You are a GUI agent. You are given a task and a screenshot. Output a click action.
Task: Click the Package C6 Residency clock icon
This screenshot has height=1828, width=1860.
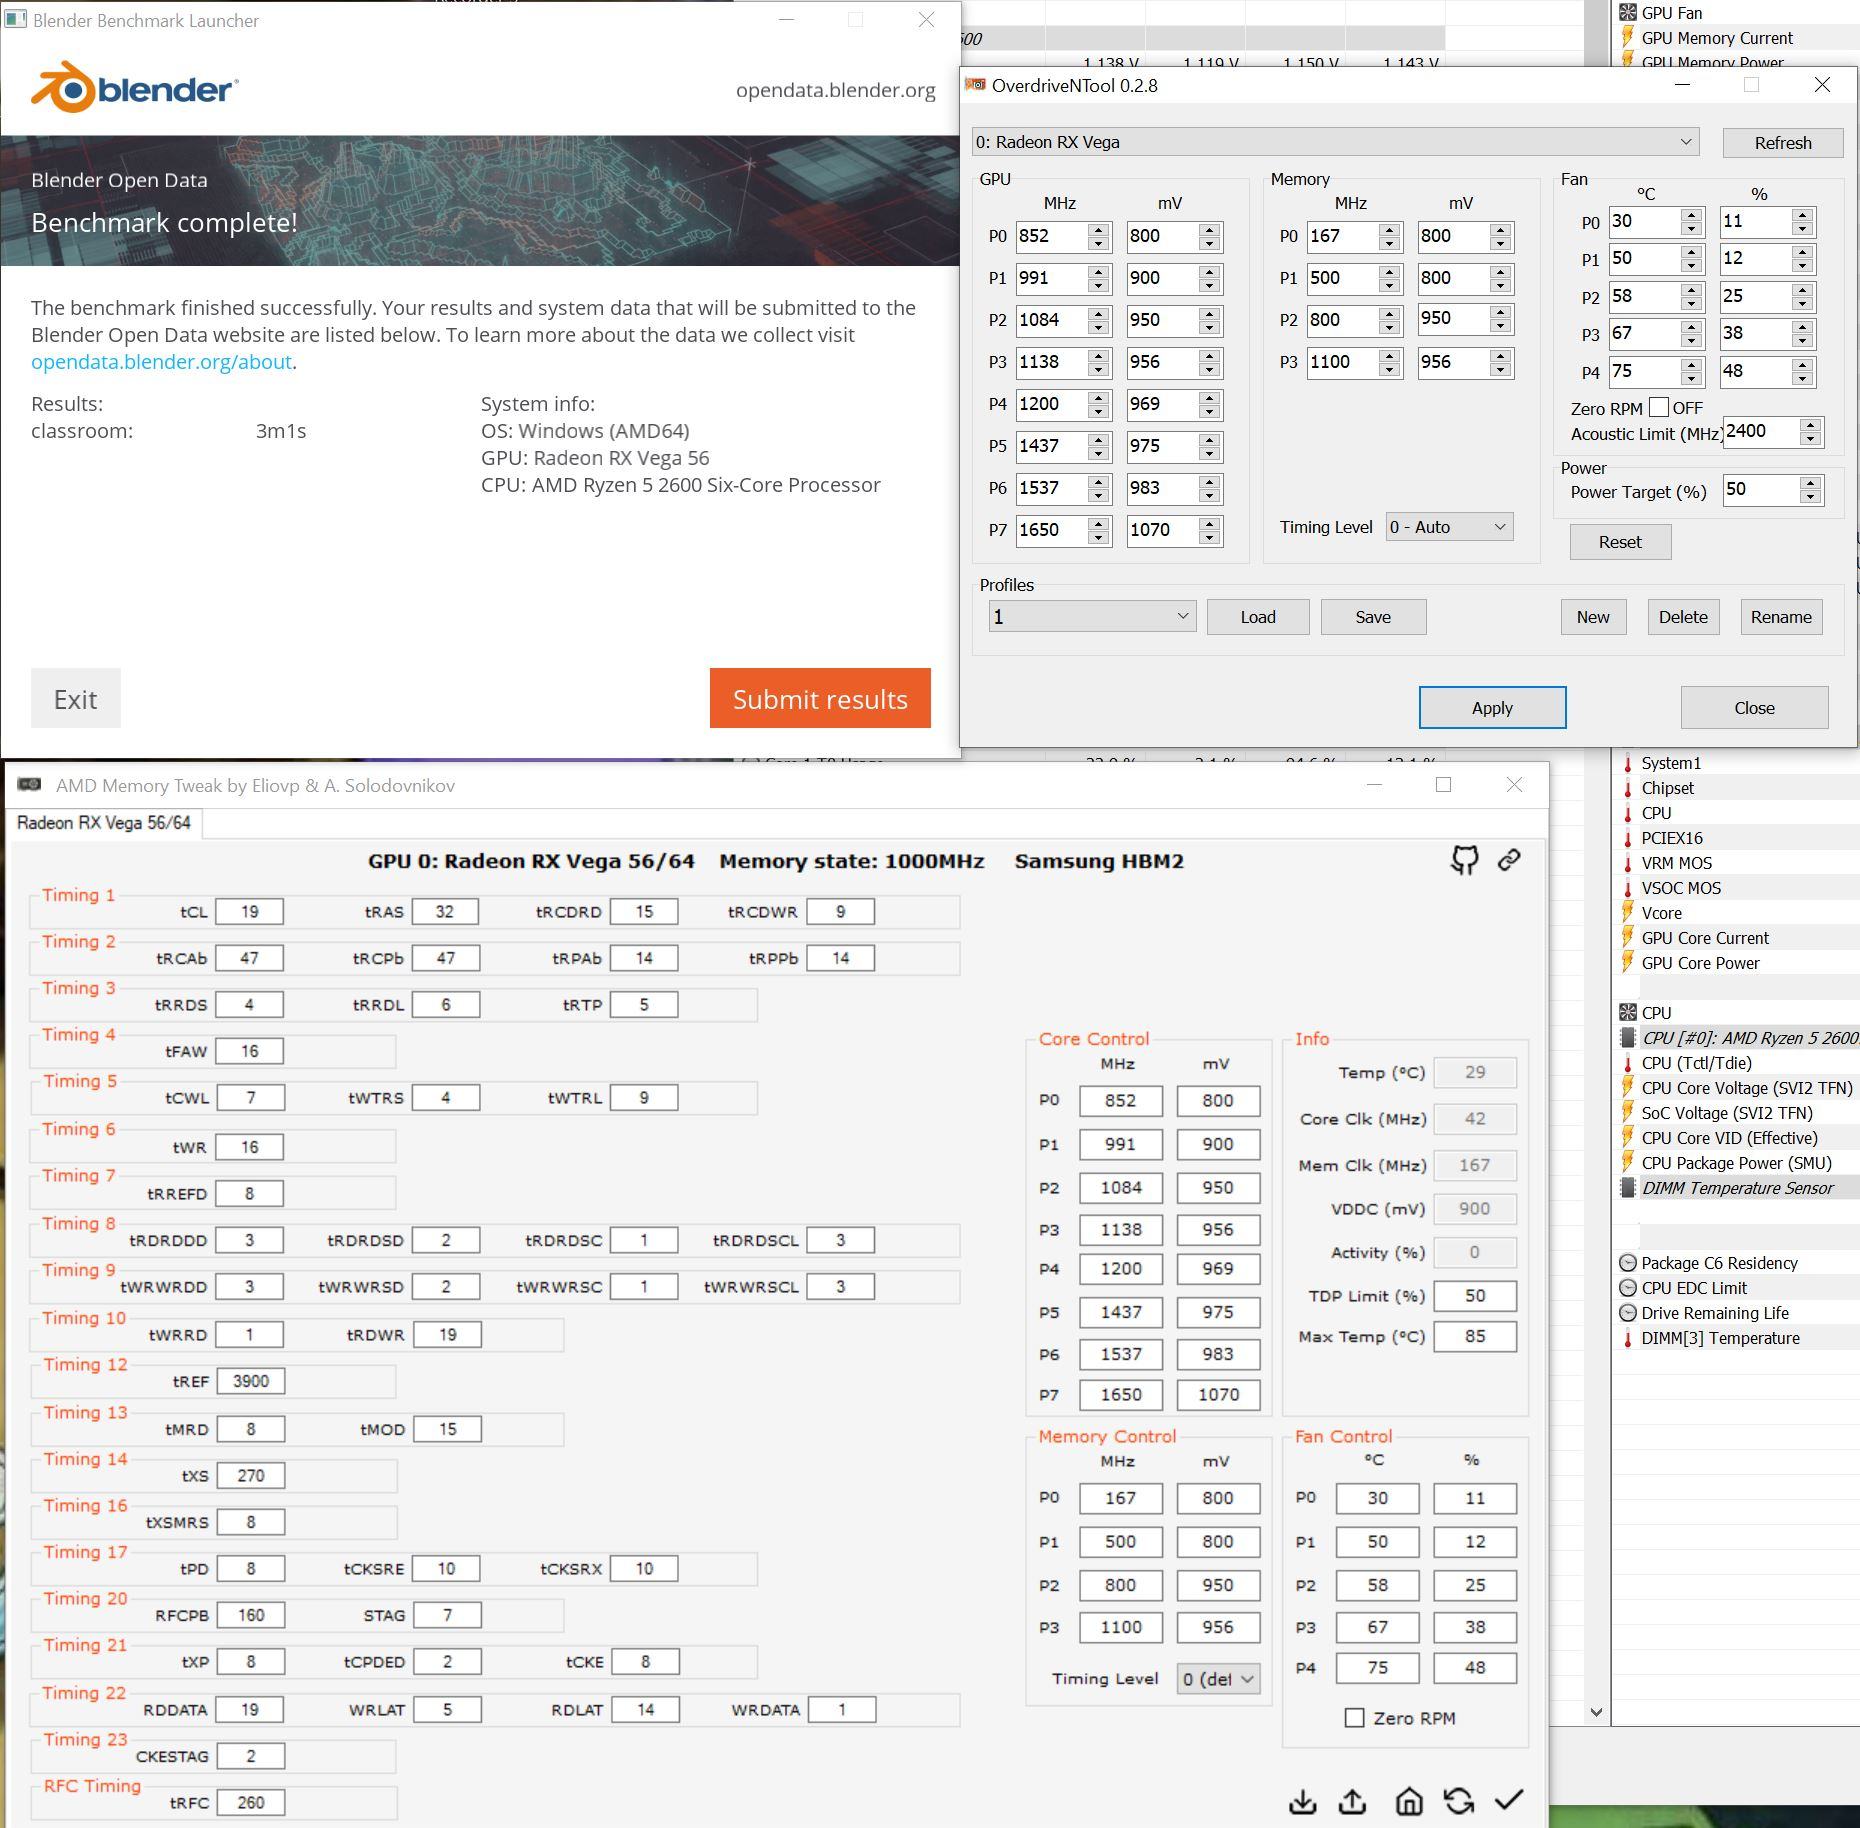coord(1628,1263)
